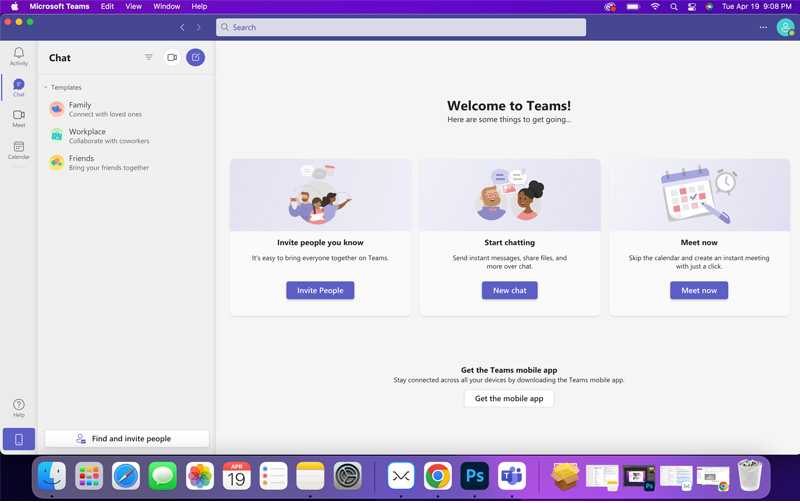This screenshot has width=800, height=503.
Task: Open Launchpad from the dock
Action: click(89, 476)
